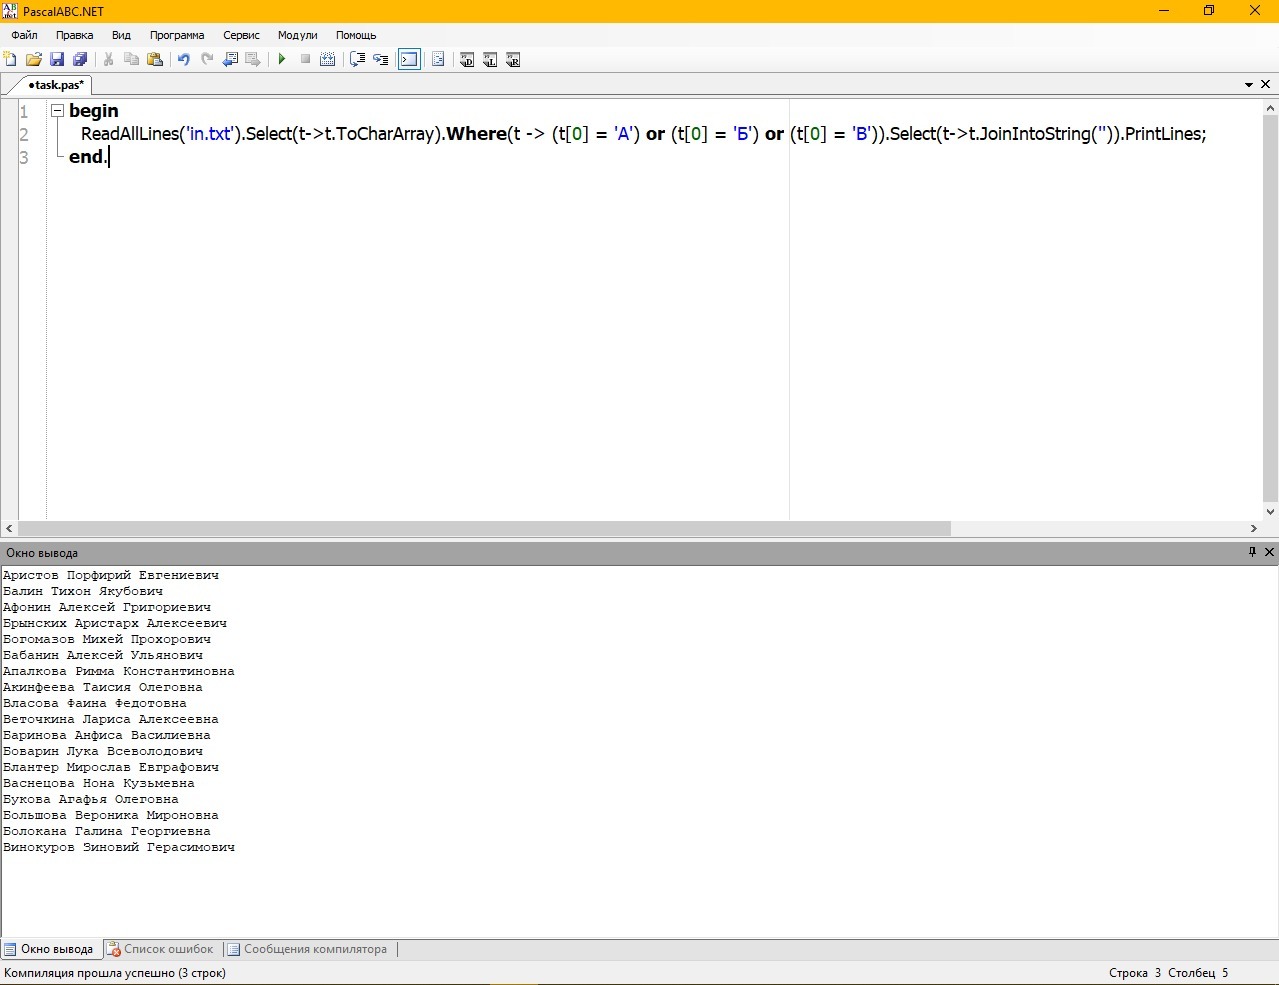Create a new file from the toolbar
The width and height of the screenshot is (1279, 985).
pos(11,60)
